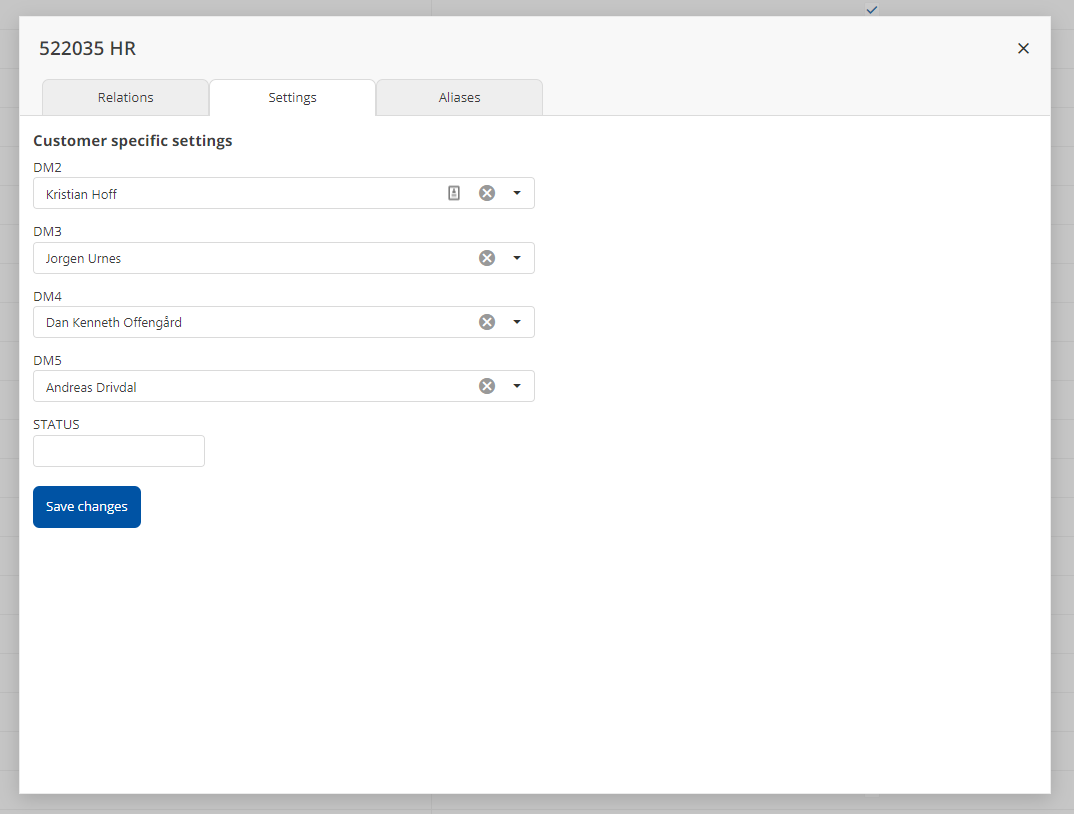1074x814 pixels.
Task: Open the DM3 dropdown list
Action: tap(517, 258)
